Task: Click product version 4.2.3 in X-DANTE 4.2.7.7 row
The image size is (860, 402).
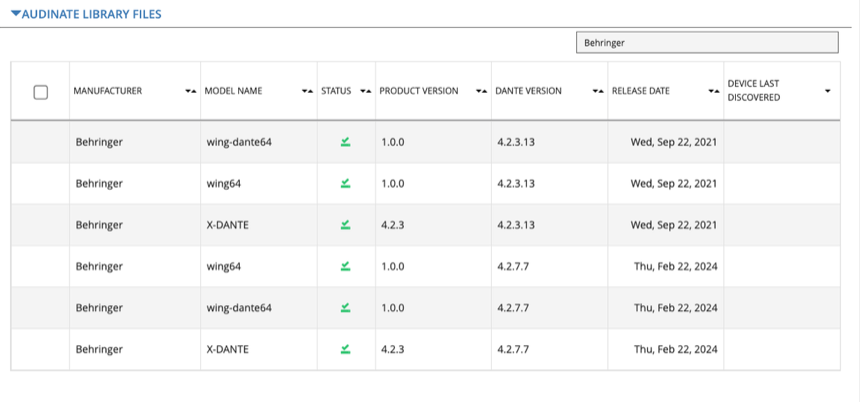Action: click(x=393, y=349)
